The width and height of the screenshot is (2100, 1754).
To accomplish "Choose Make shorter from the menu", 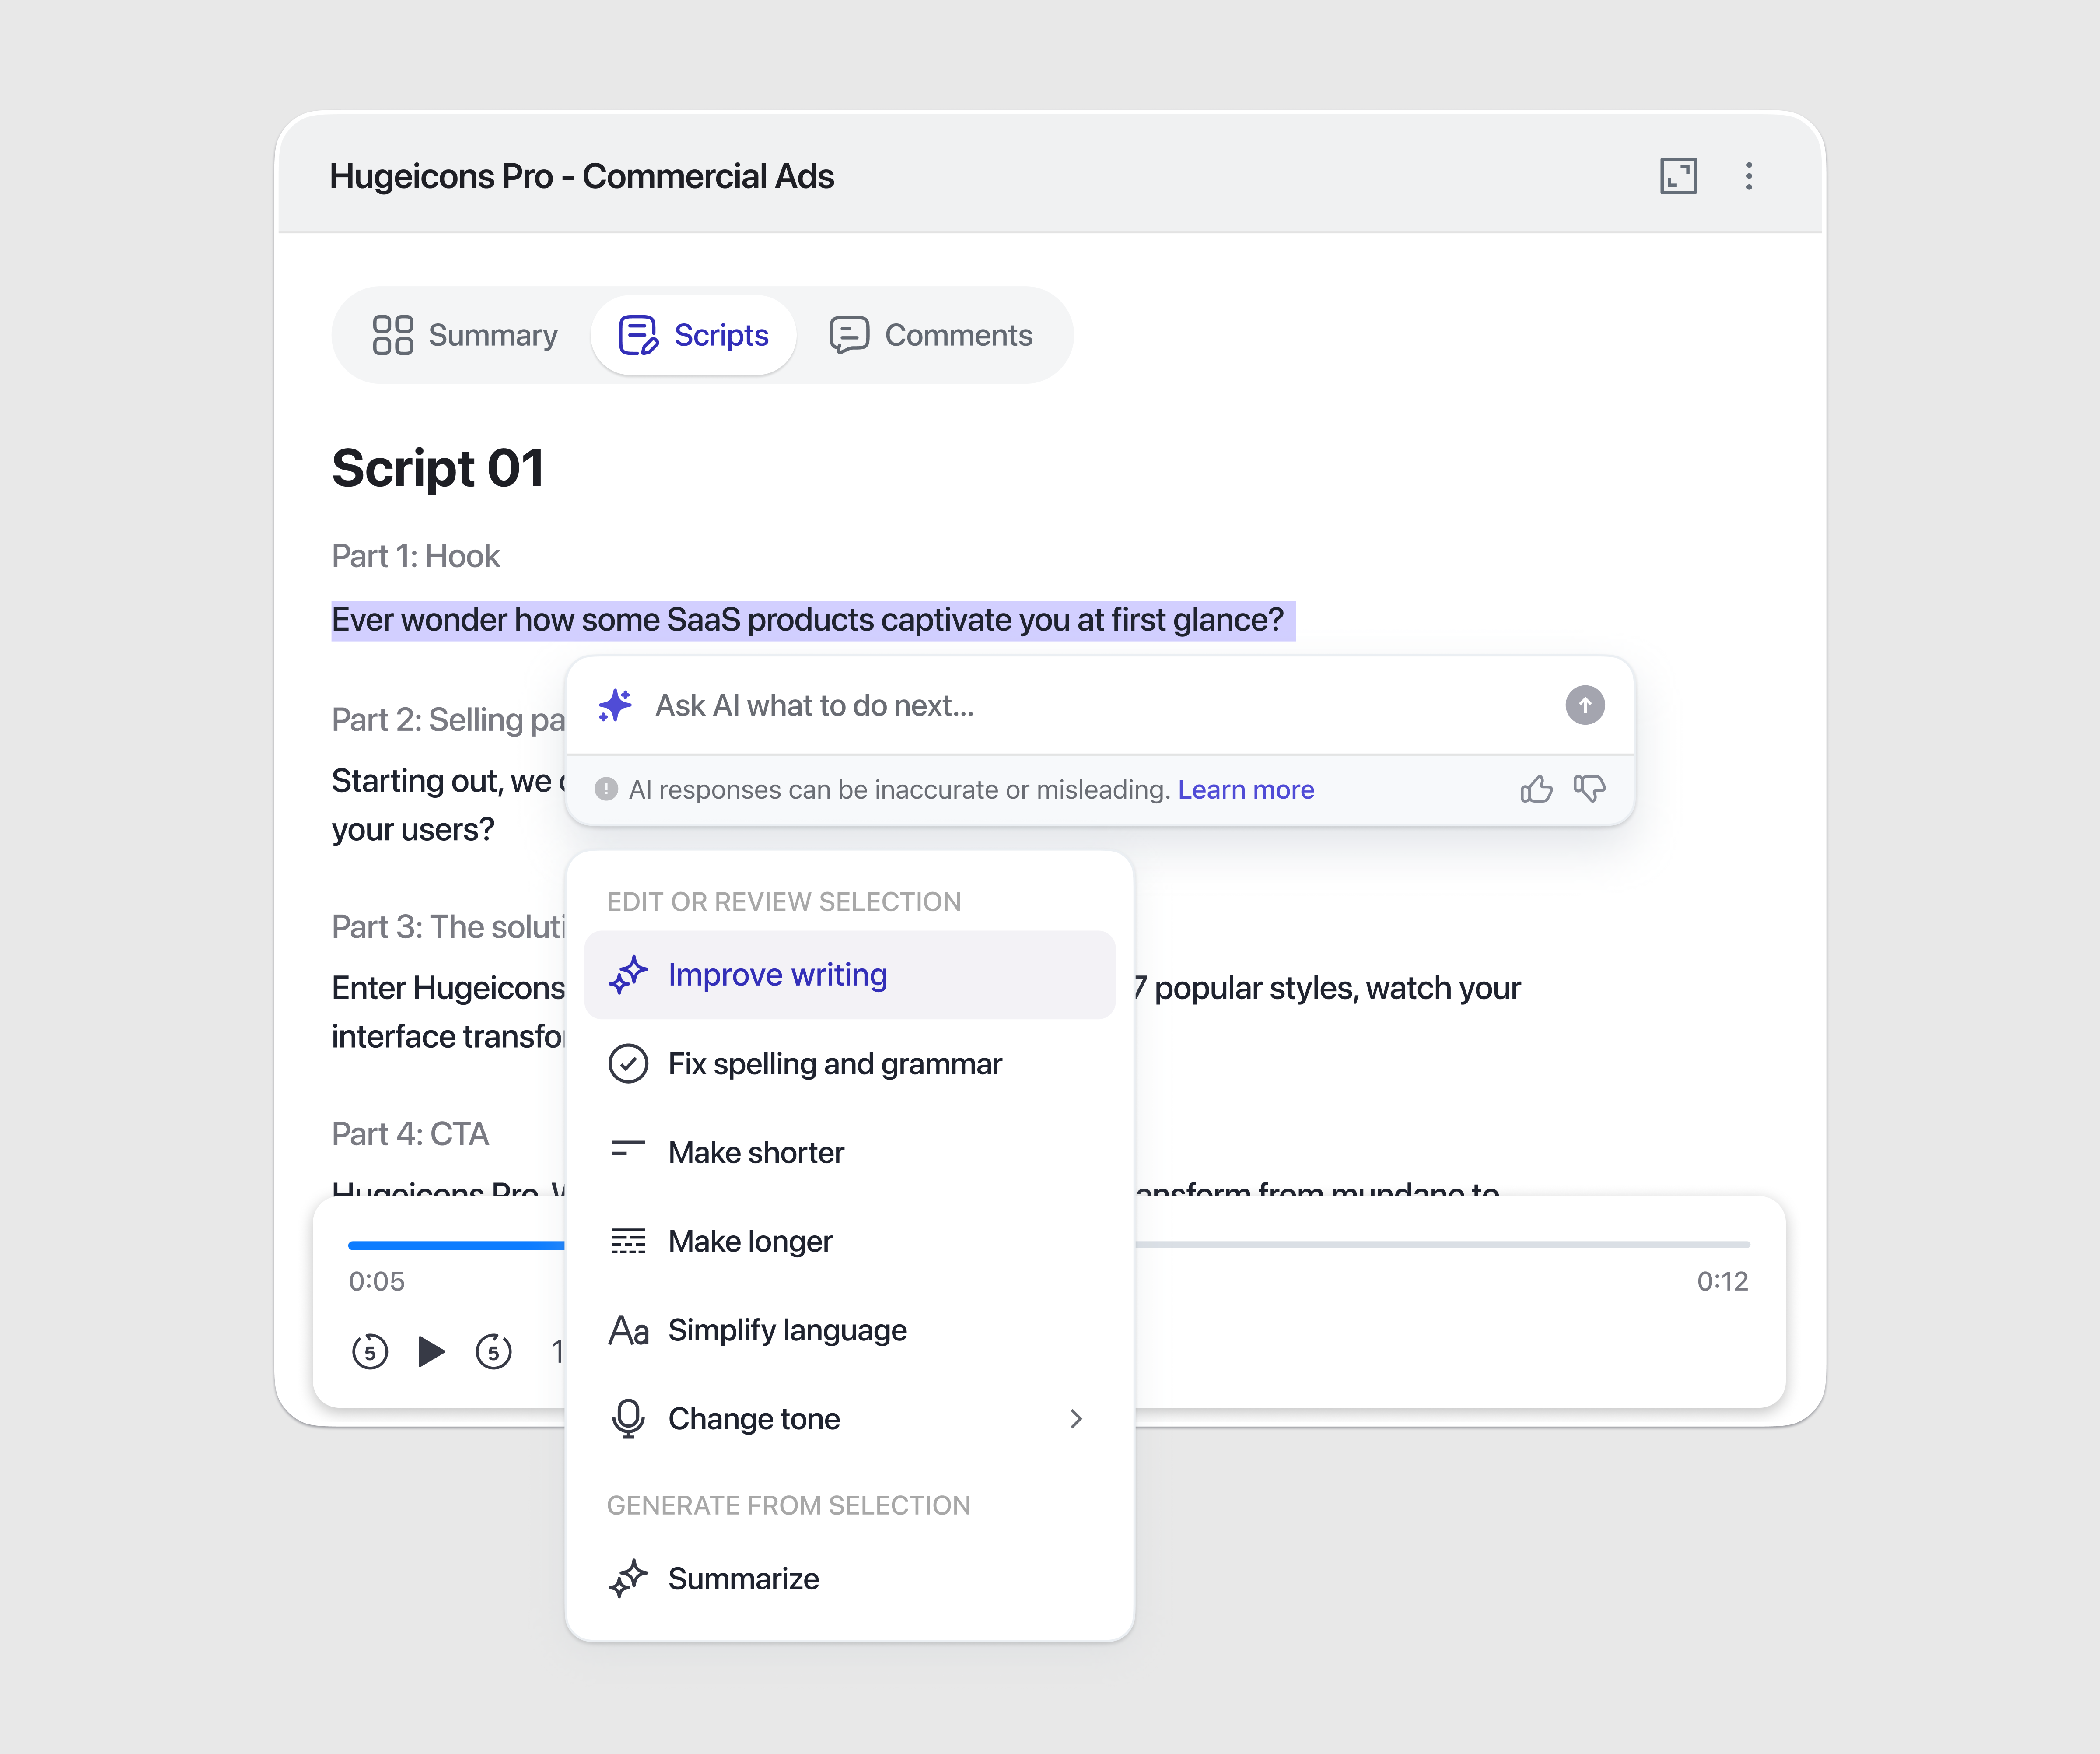I will (x=756, y=1152).
